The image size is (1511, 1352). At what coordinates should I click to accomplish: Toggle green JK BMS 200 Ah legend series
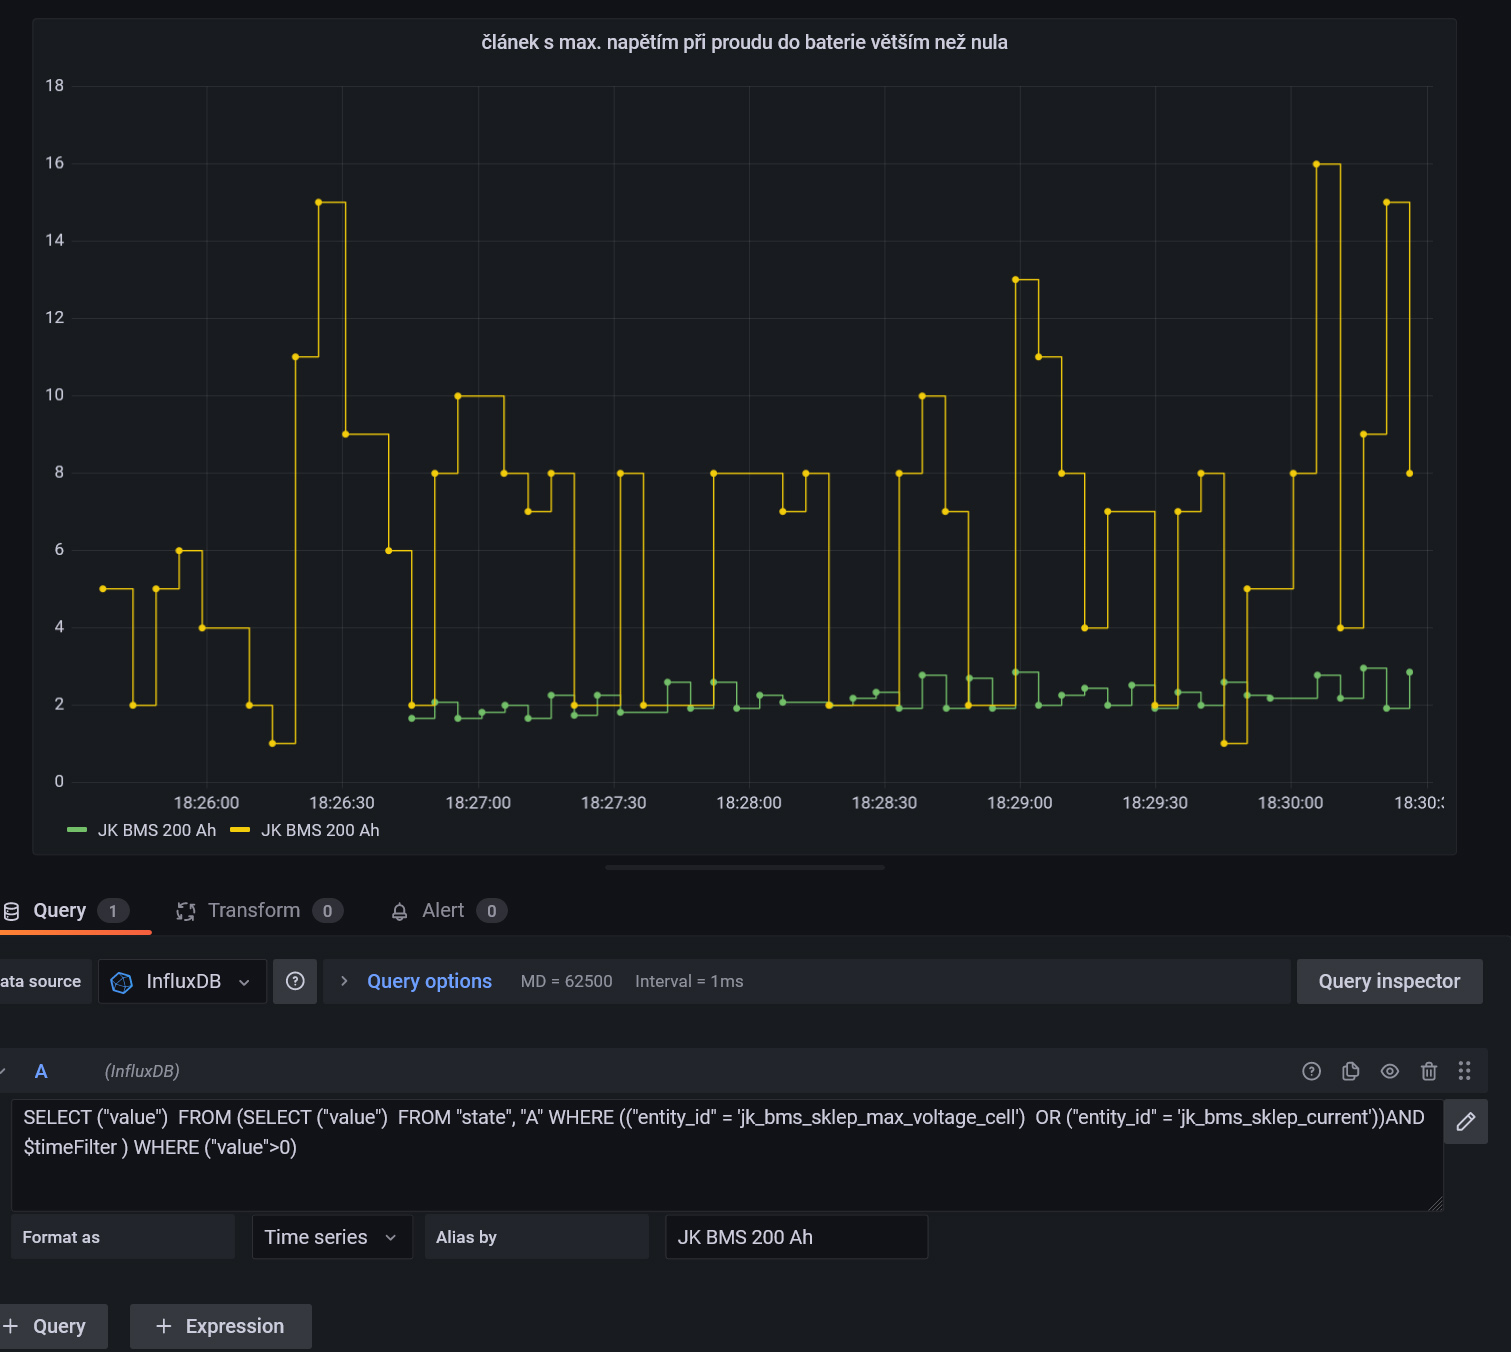(x=155, y=830)
